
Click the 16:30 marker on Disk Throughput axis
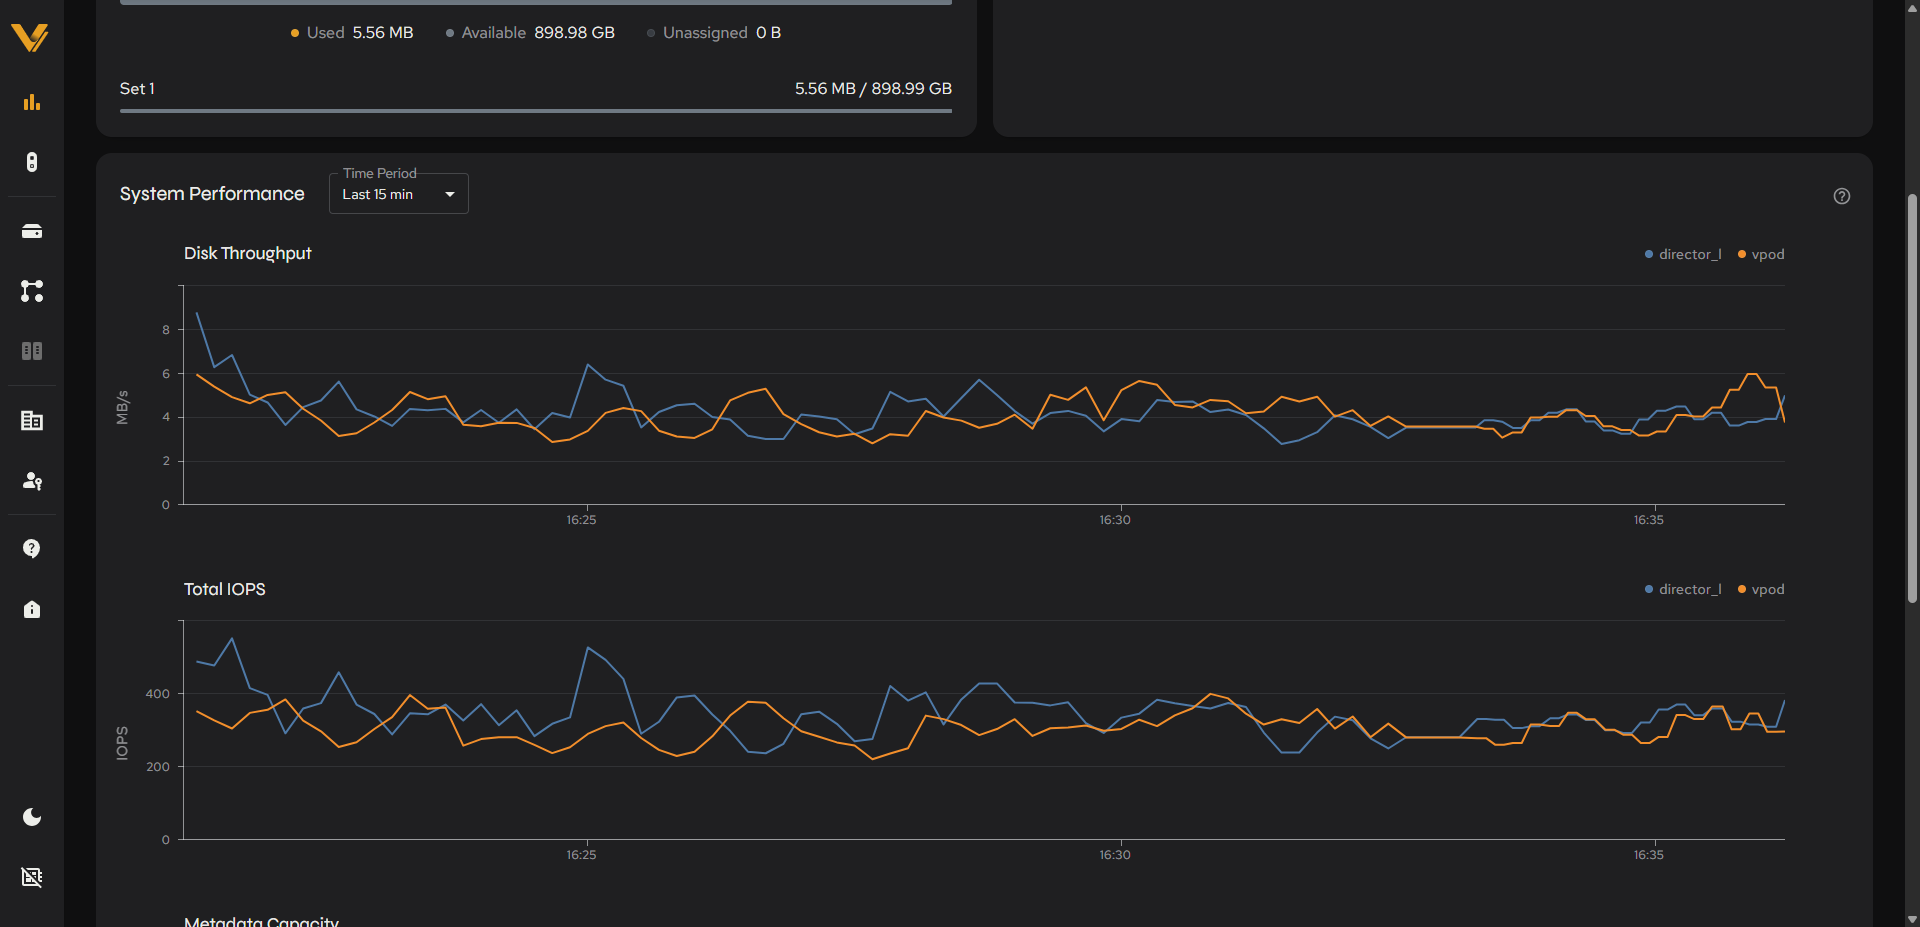pyautogui.click(x=1115, y=520)
